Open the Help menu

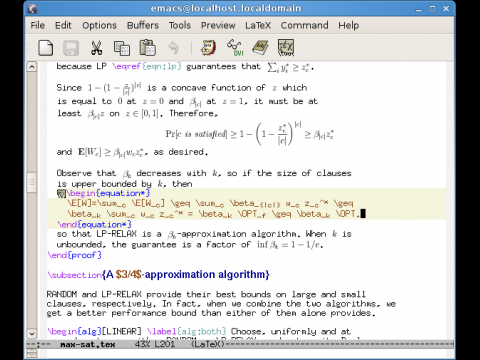348,25
